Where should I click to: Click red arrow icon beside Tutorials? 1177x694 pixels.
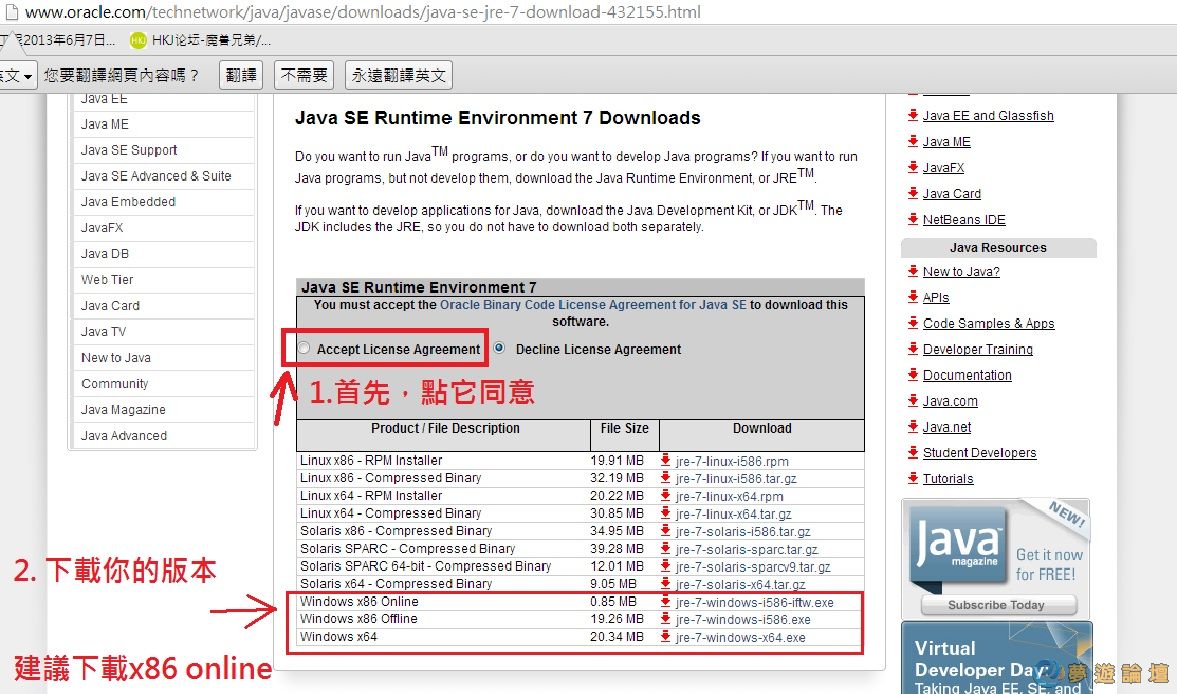click(x=913, y=479)
